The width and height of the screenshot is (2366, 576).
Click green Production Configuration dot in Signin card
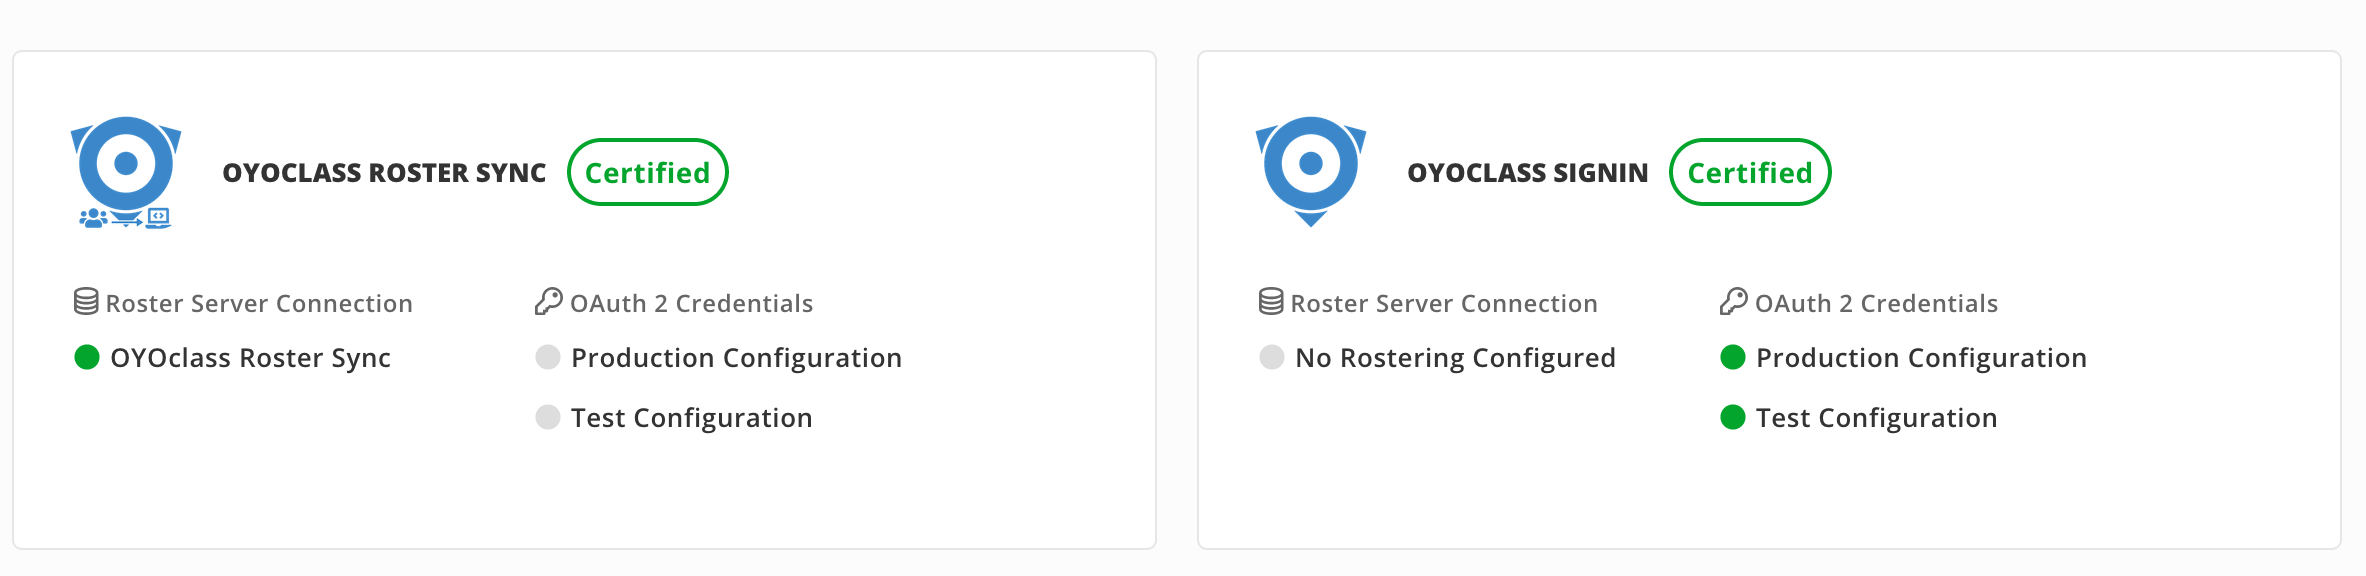(1733, 357)
